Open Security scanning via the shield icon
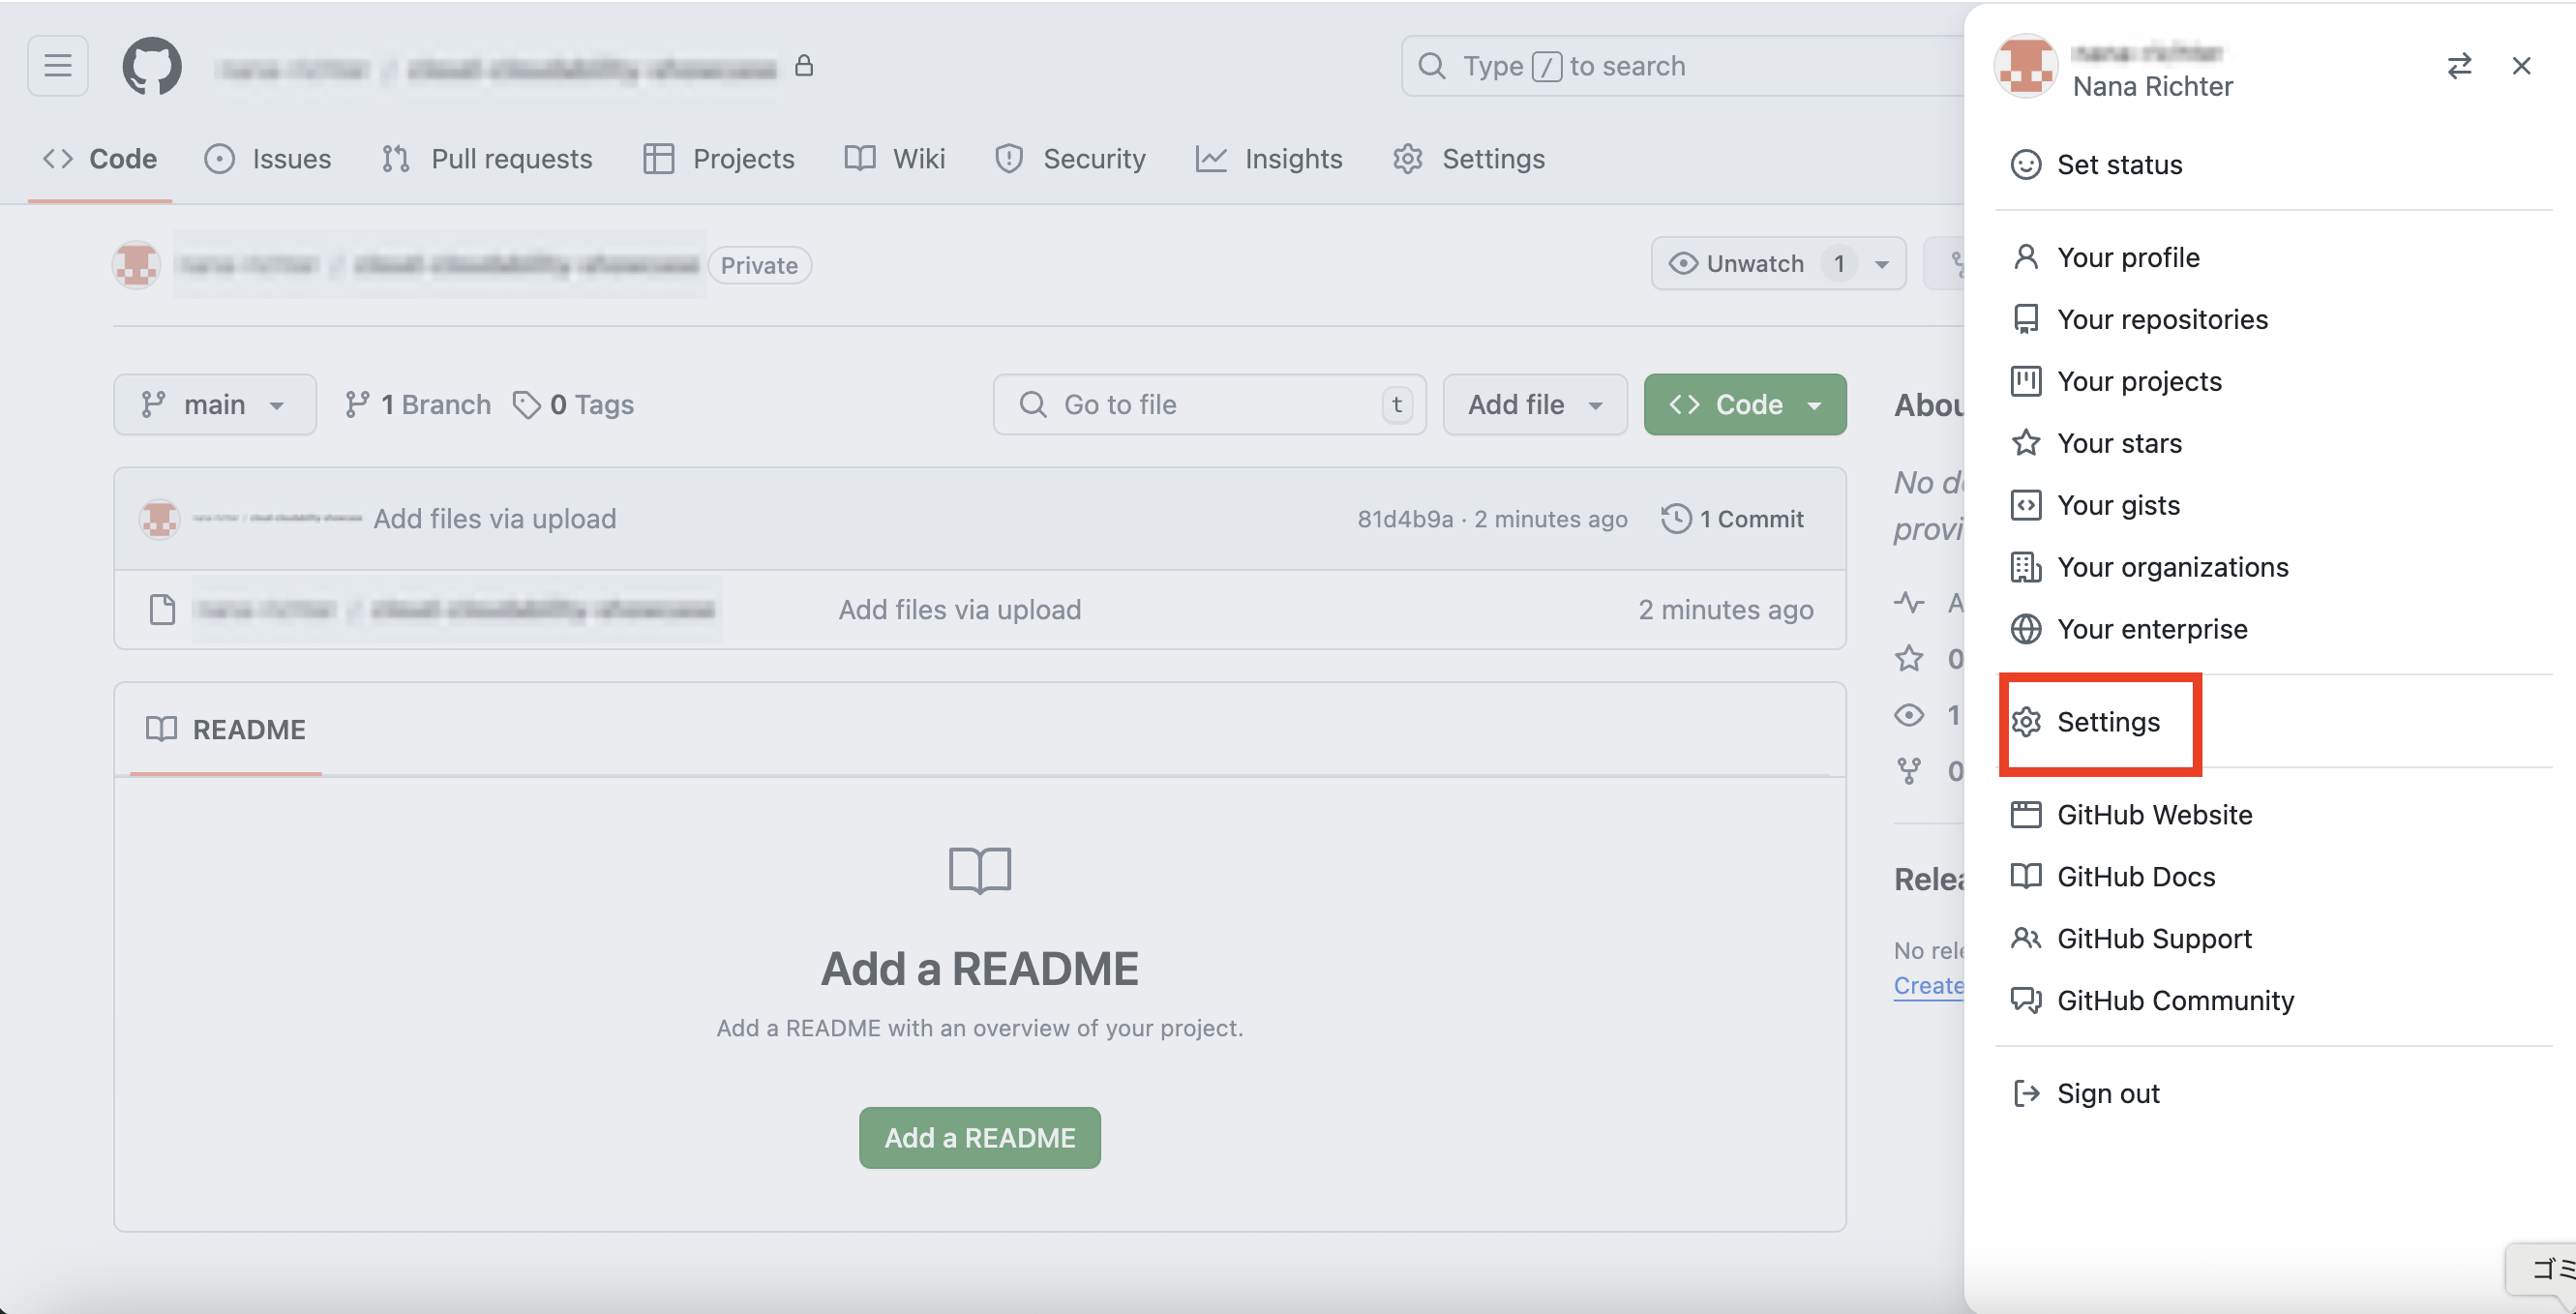The height and width of the screenshot is (1314, 2576). tap(1069, 158)
